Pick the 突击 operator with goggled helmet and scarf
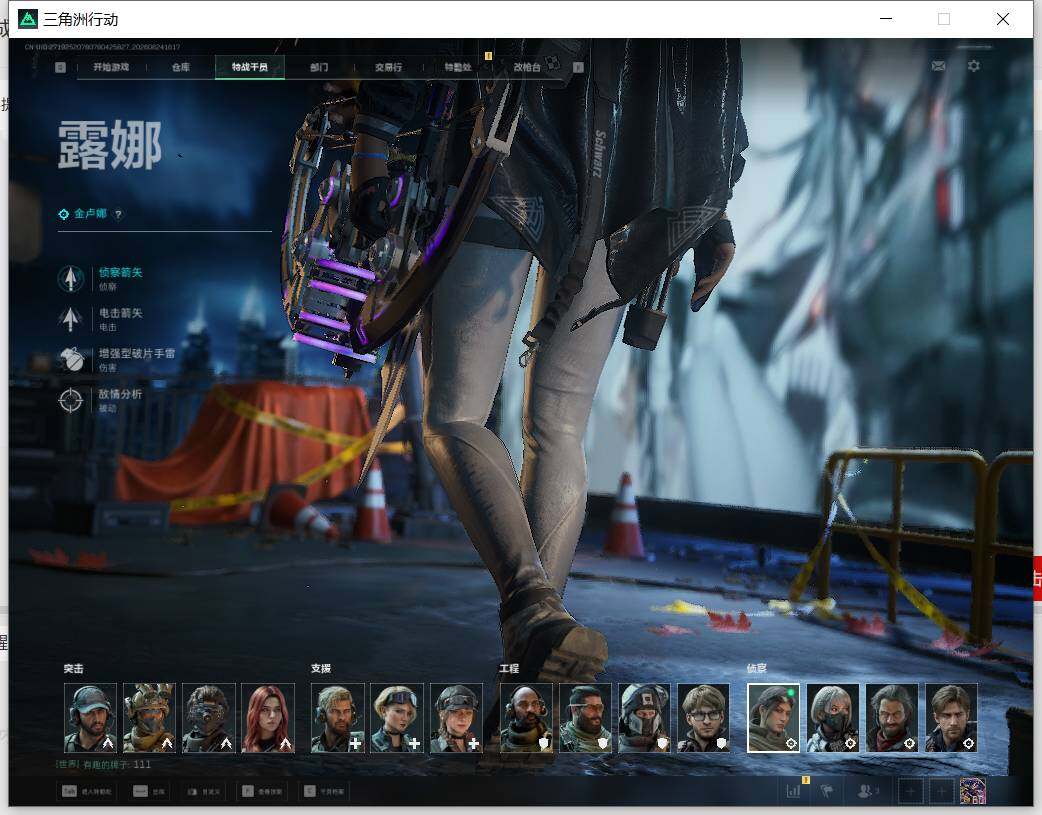Screen dimensions: 1042x815 tap(150, 718)
